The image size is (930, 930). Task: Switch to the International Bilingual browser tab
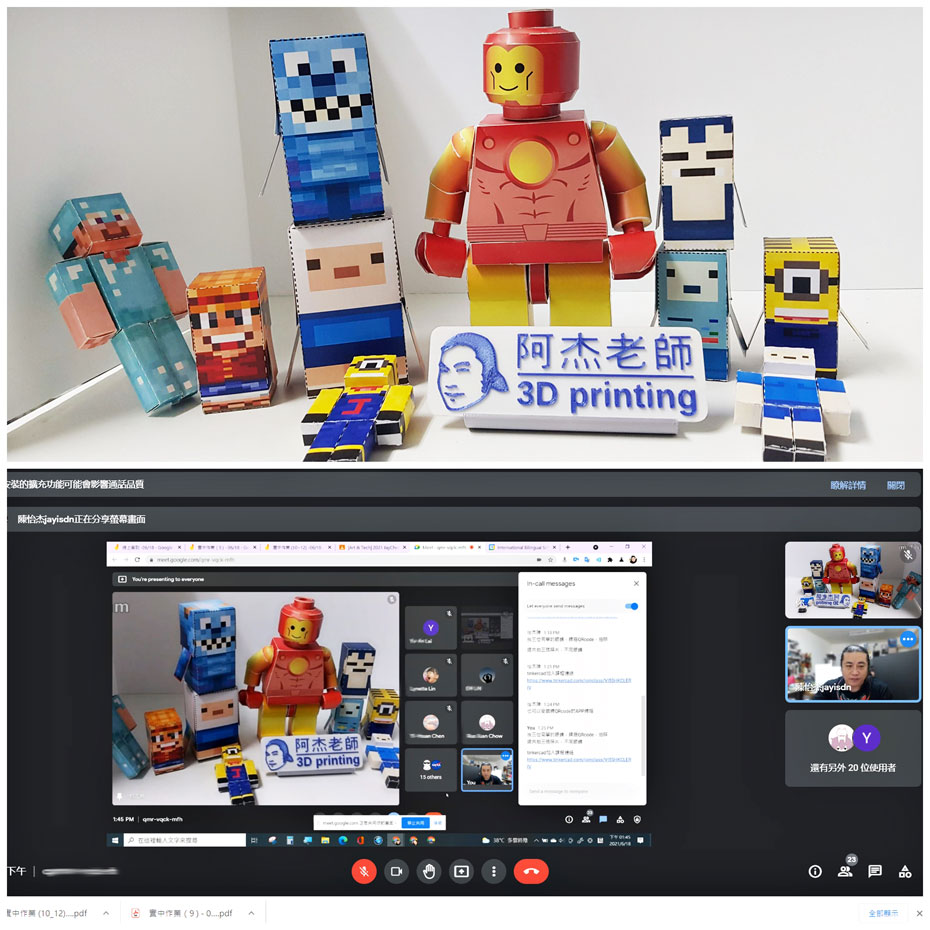pyautogui.click(x=521, y=547)
